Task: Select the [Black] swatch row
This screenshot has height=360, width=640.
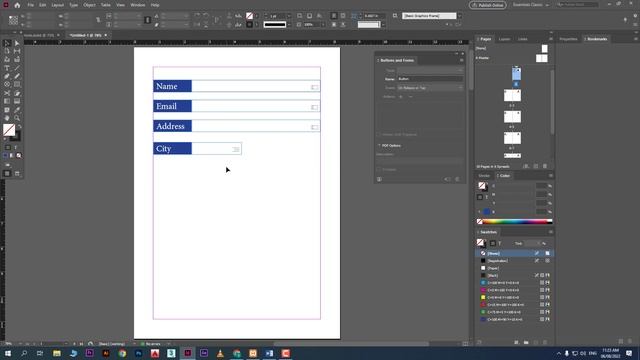Action: click(515, 276)
